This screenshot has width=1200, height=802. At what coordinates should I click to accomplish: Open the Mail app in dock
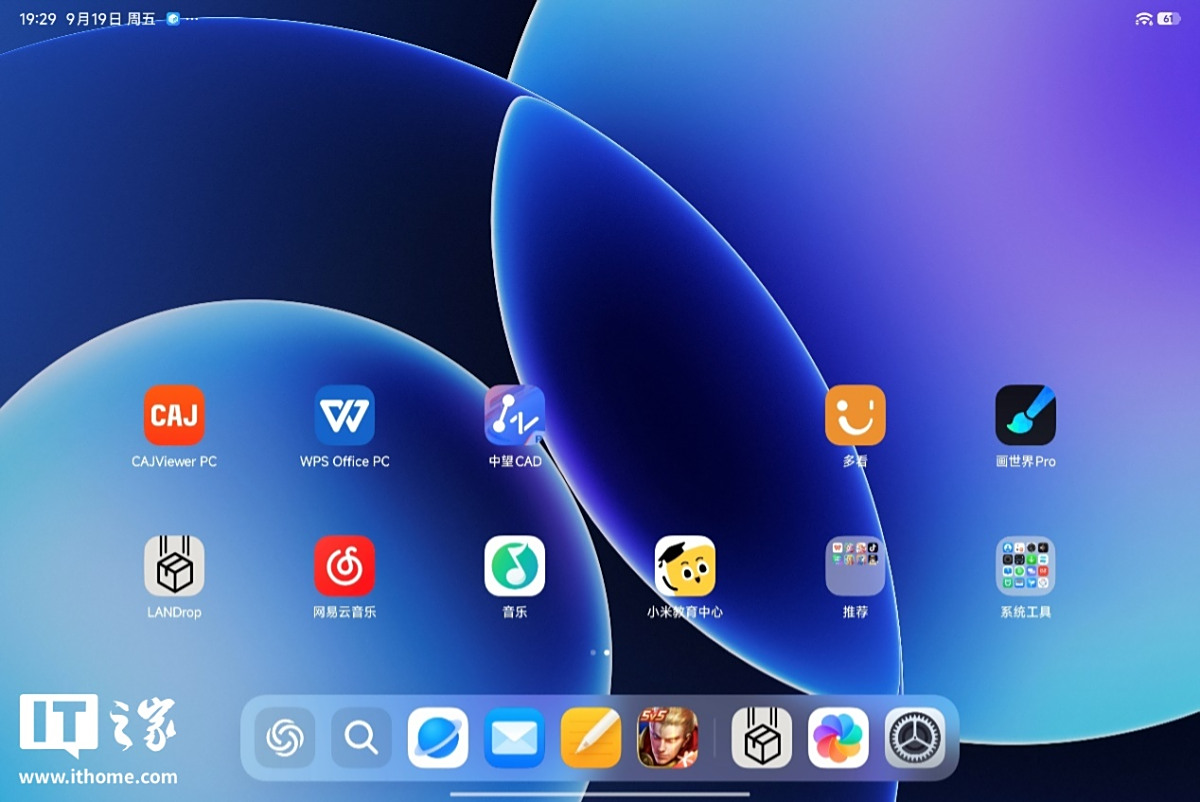point(514,738)
